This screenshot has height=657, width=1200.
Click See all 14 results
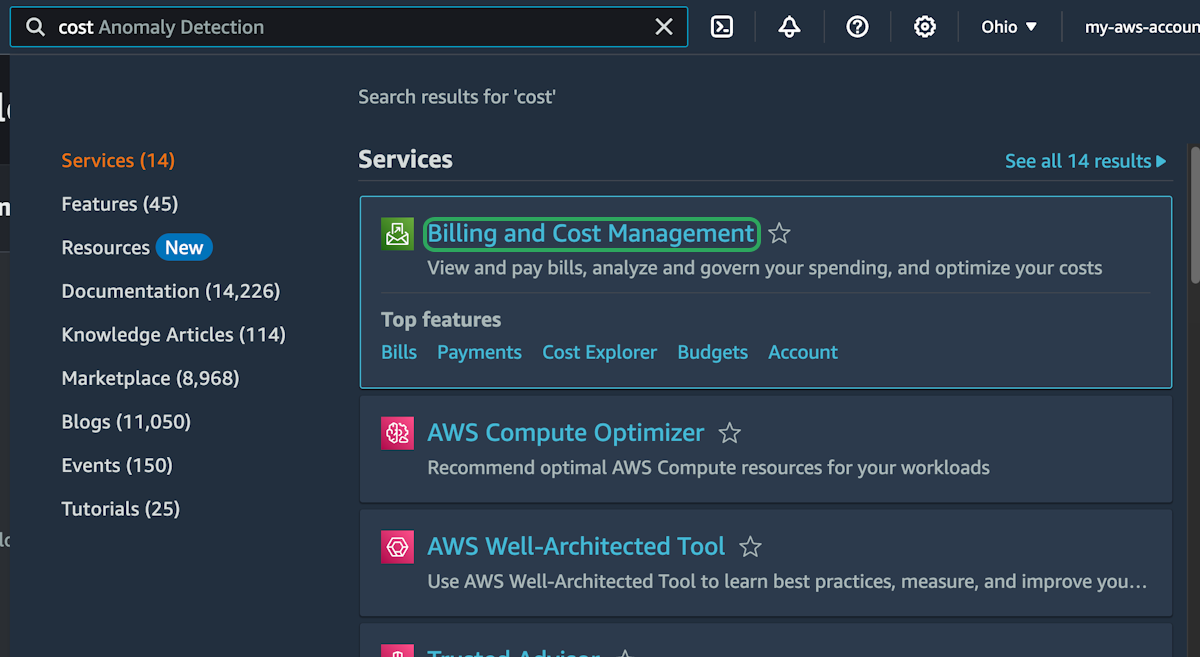pos(1085,161)
